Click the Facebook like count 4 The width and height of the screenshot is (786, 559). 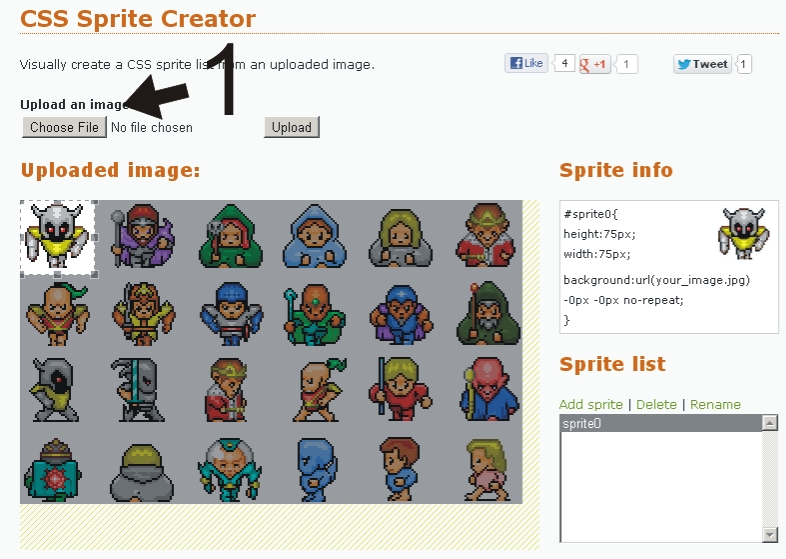click(564, 63)
